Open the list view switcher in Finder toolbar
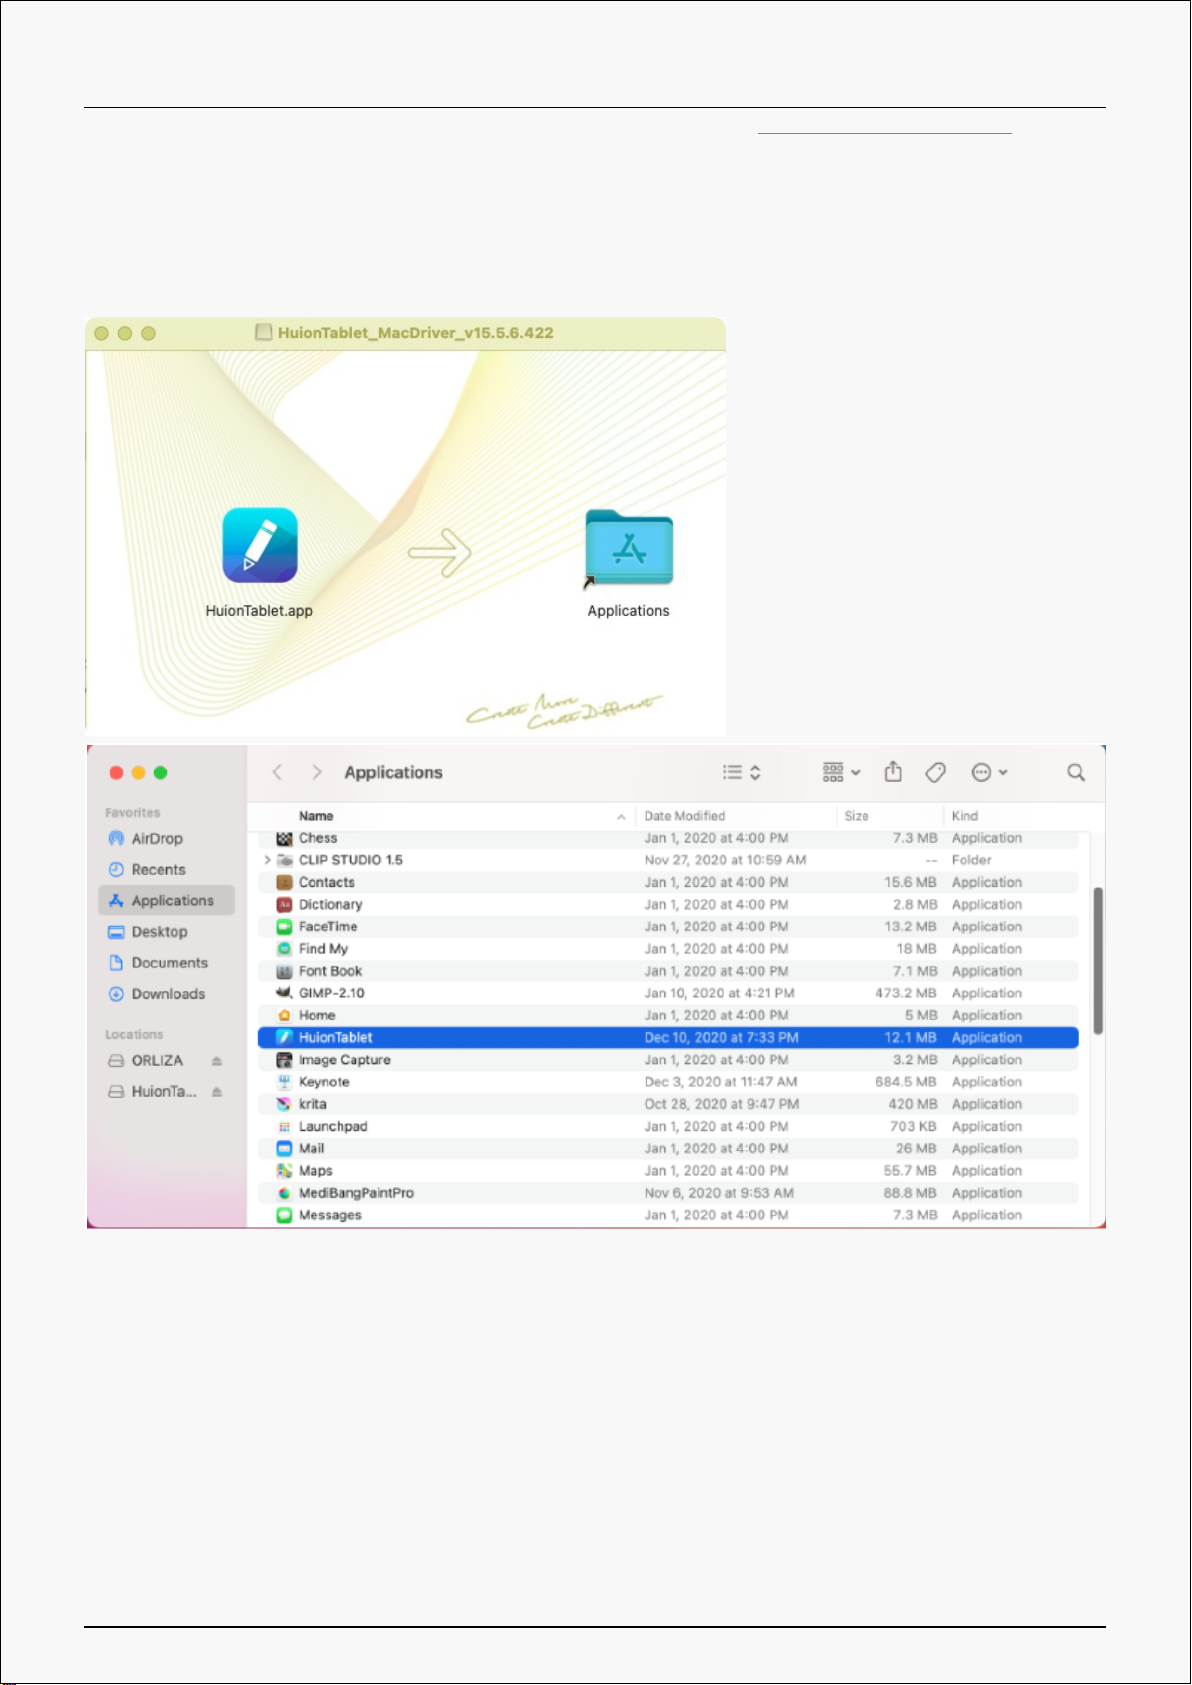Screen dimensions: 1192x1685 pos(742,772)
